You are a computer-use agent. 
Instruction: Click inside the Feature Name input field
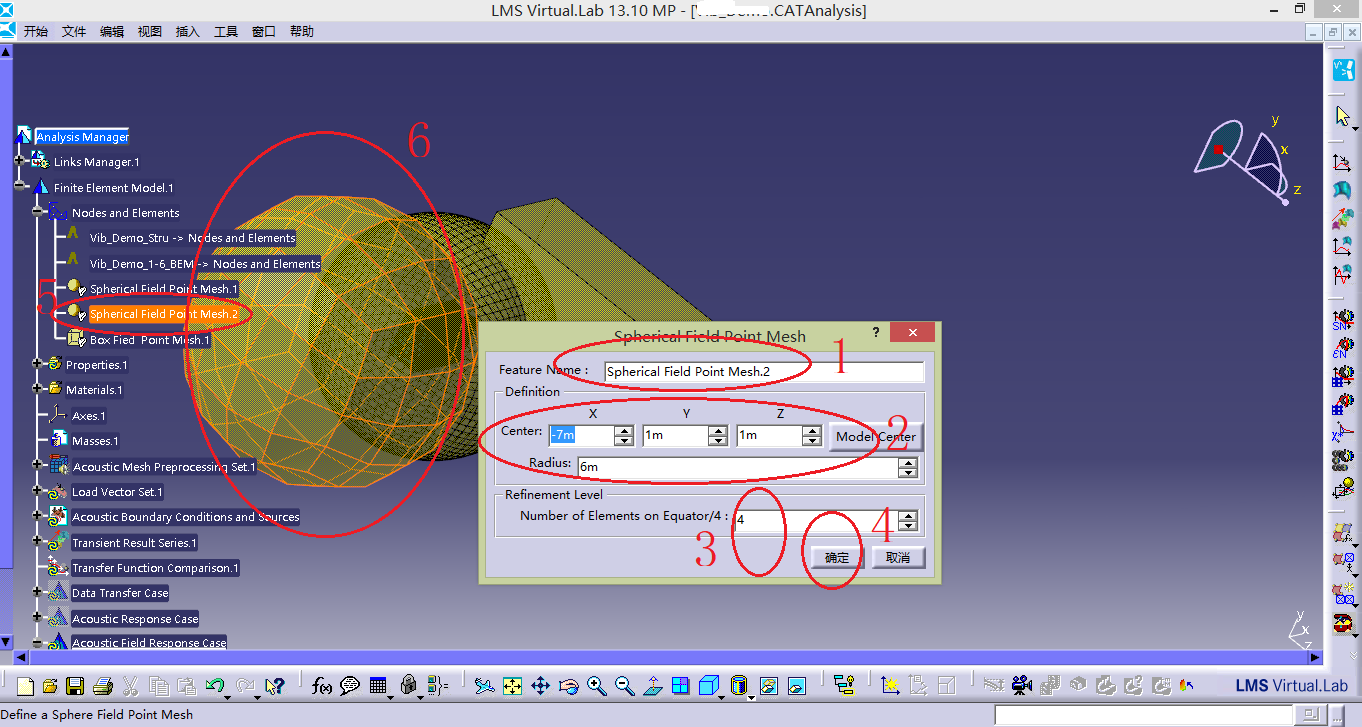click(760, 371)
